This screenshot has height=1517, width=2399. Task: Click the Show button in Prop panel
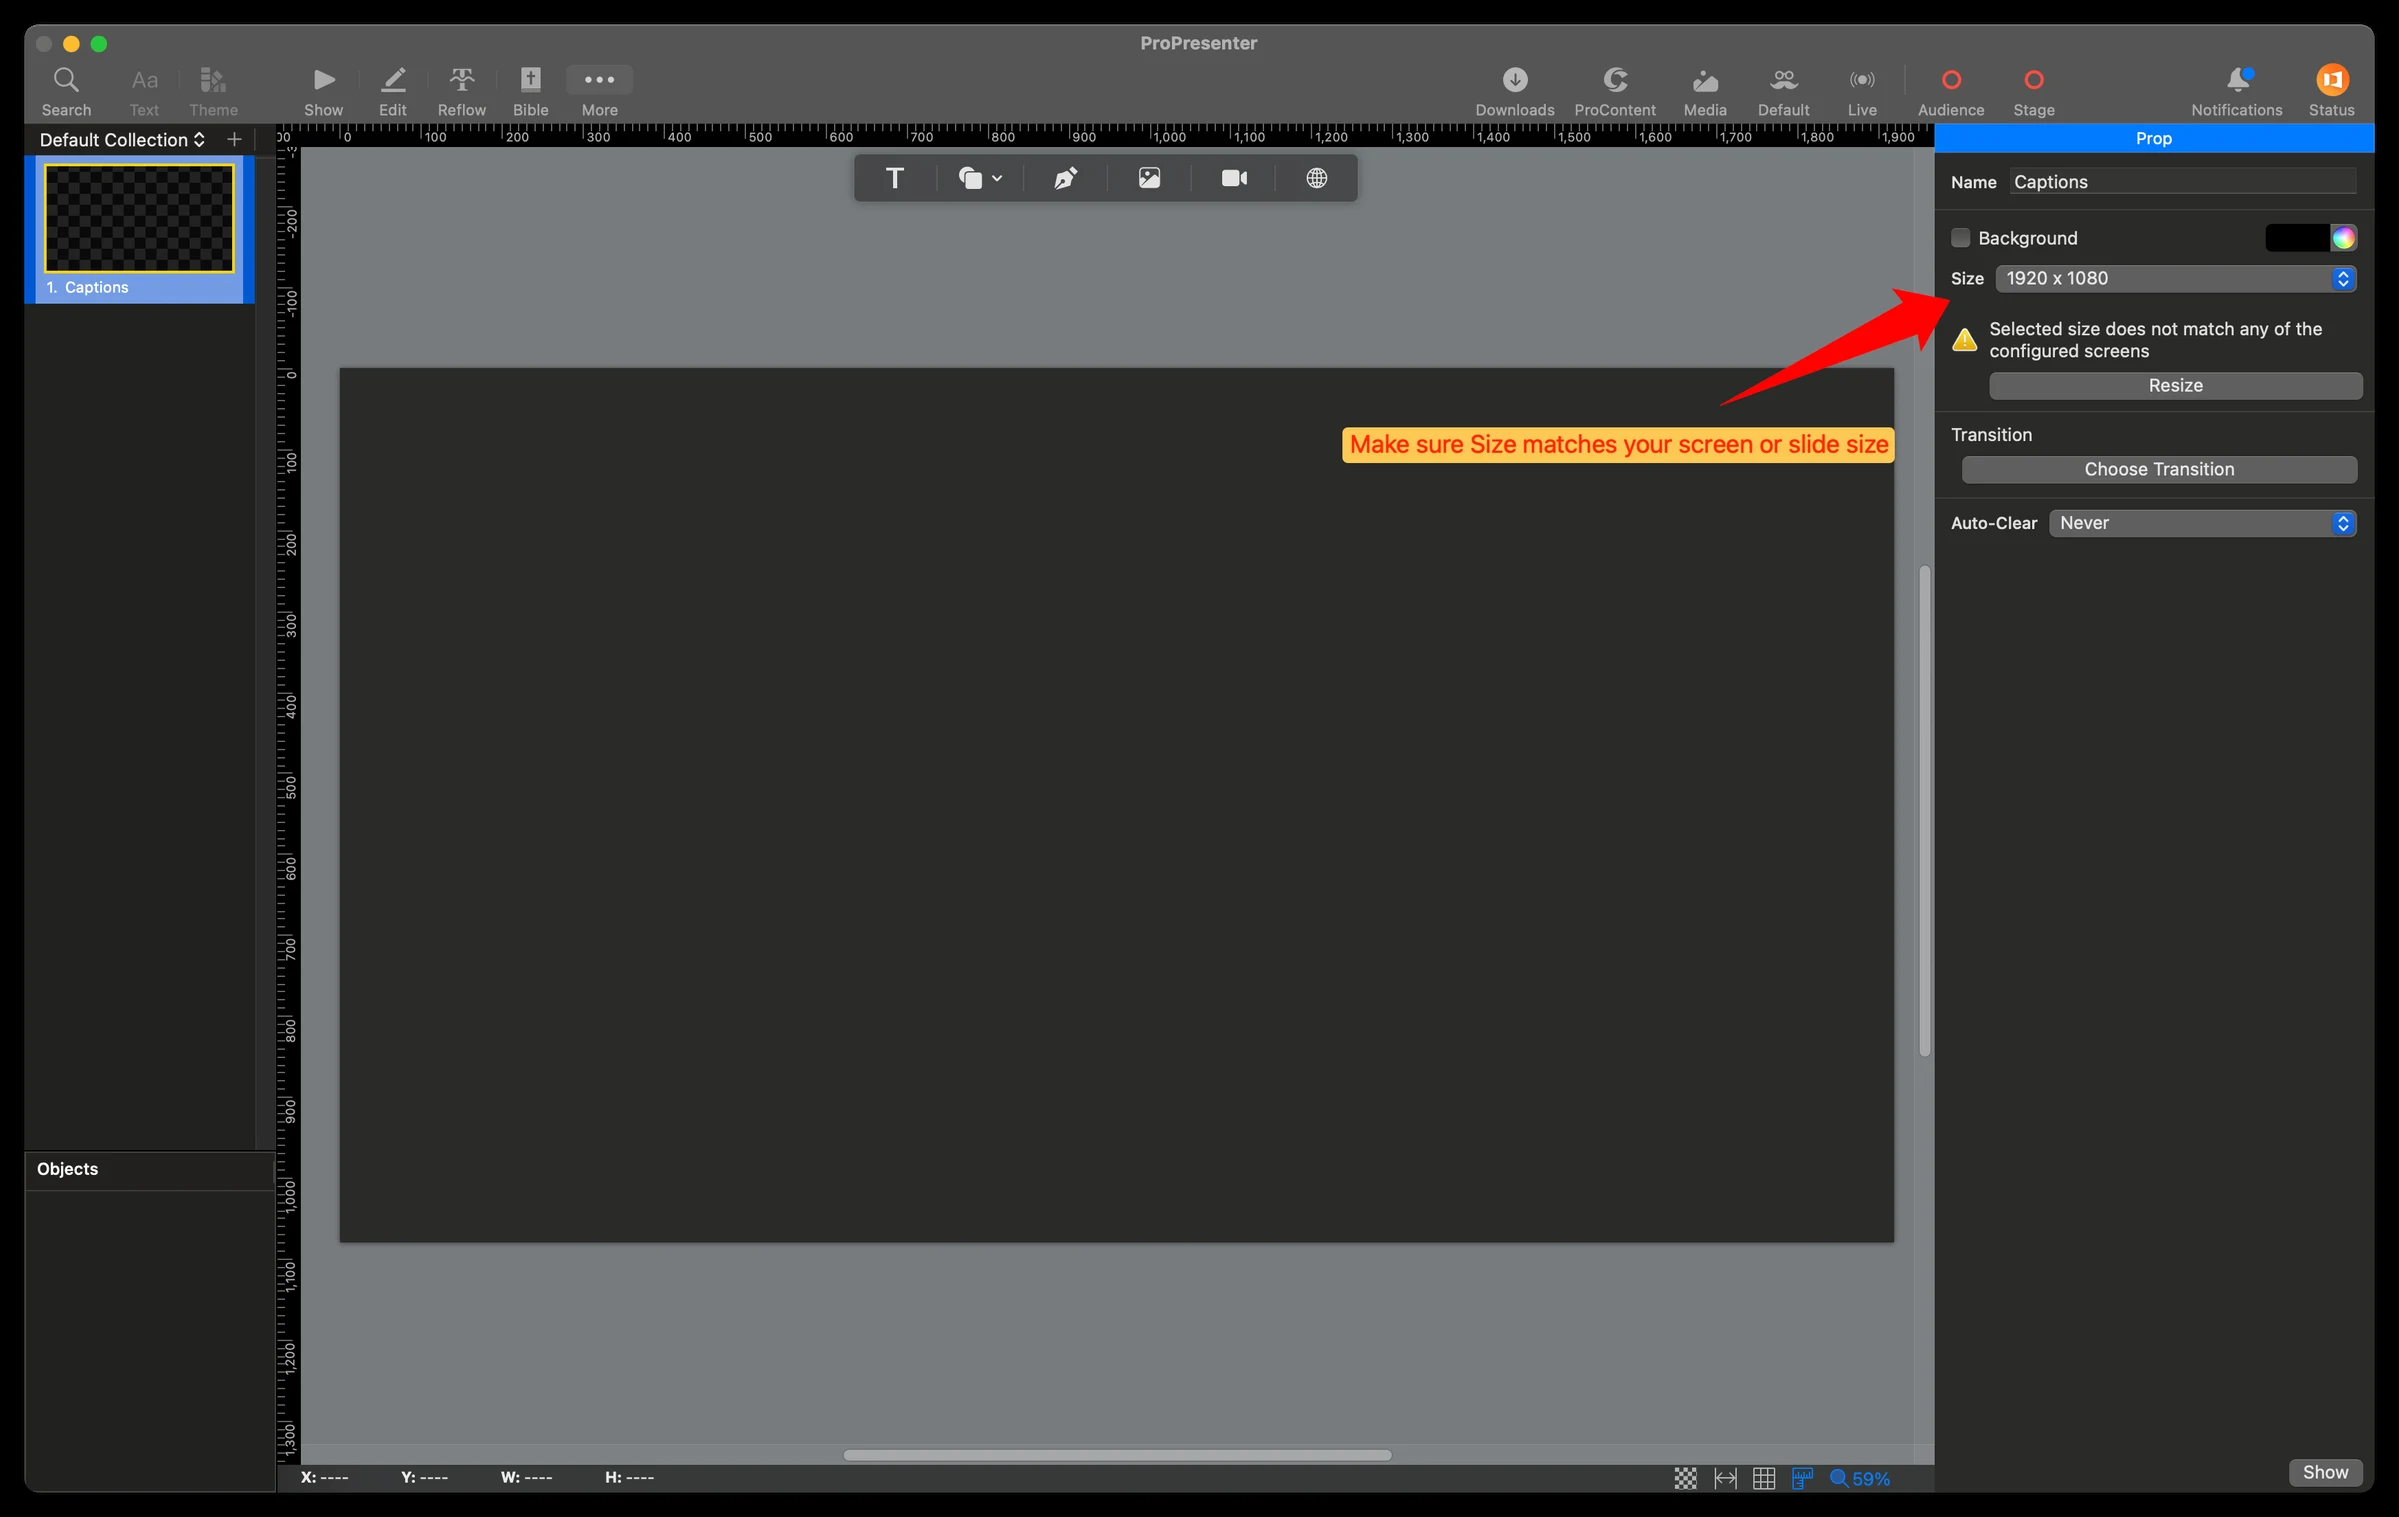pyautogui.click(x=2325, y=1472)
